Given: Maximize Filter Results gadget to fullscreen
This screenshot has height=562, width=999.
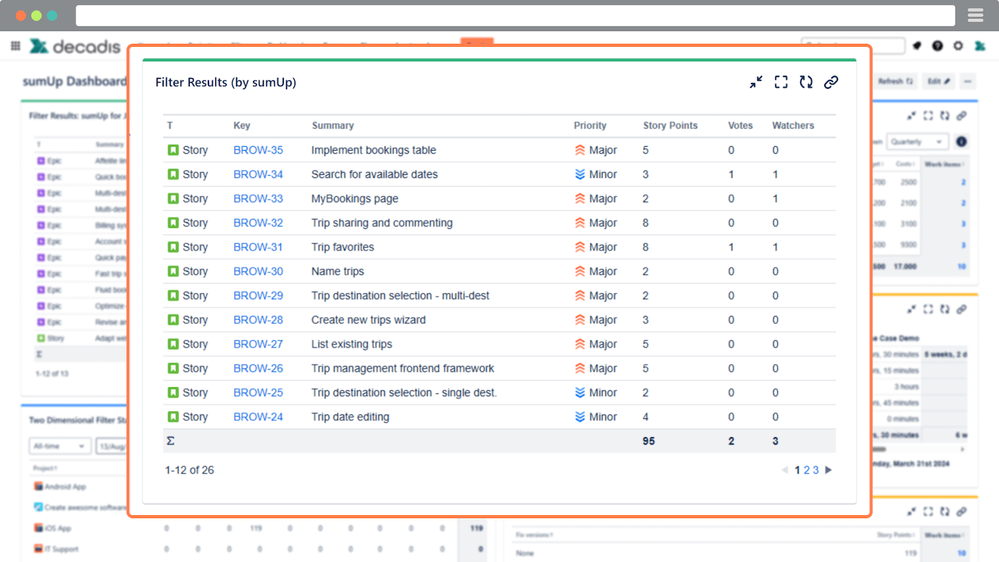Looking at the screenshot, I should point(781,82).
